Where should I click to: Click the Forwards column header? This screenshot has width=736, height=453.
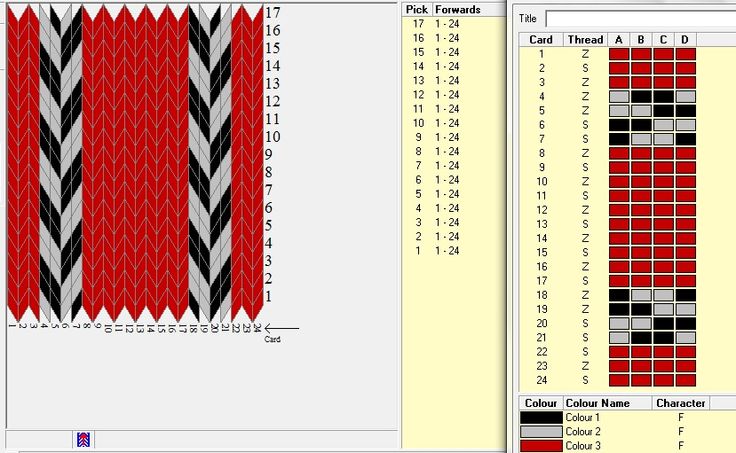(457, 9)
